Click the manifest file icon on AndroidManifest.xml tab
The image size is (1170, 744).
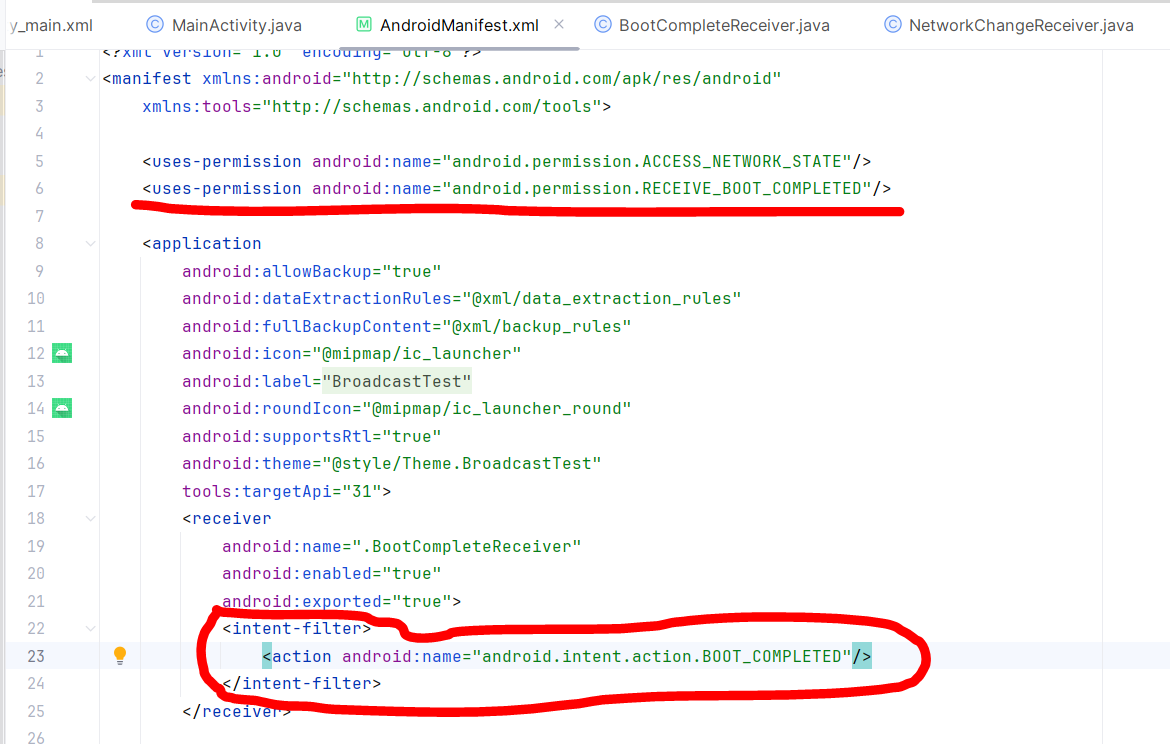click(x=362, y=25)
